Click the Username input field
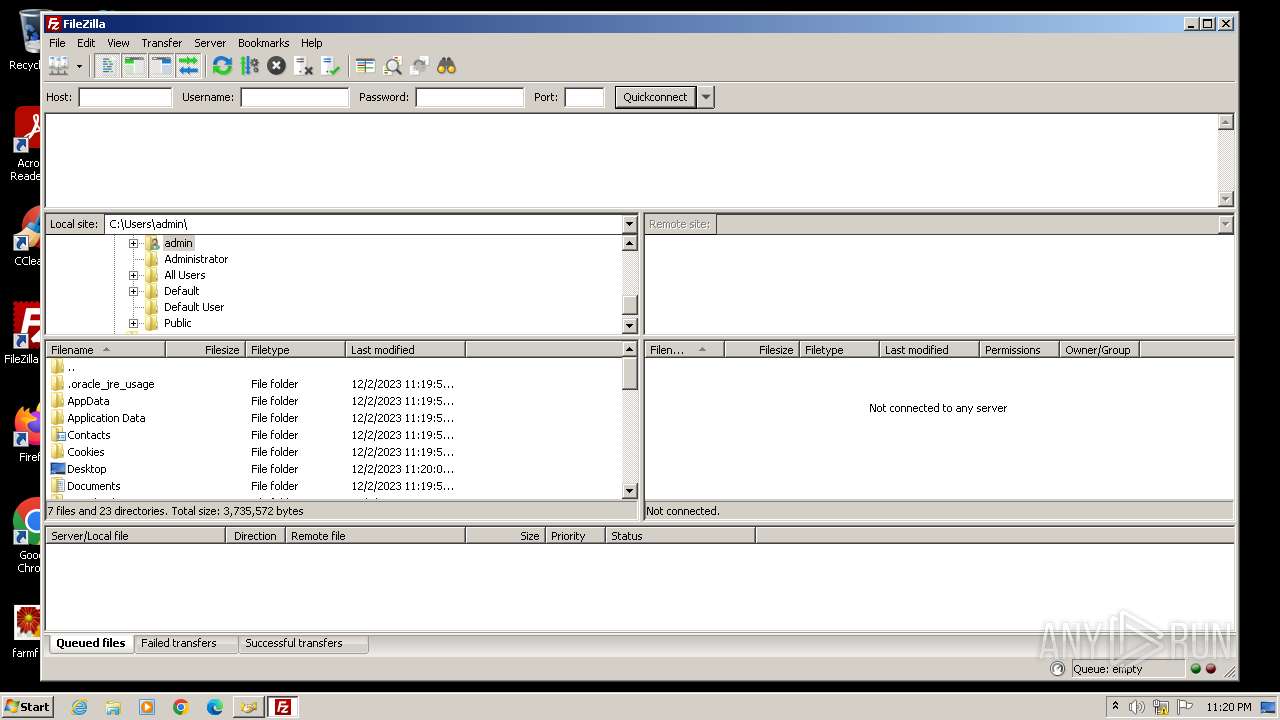 pyautogui.click(x=294, y=97)
